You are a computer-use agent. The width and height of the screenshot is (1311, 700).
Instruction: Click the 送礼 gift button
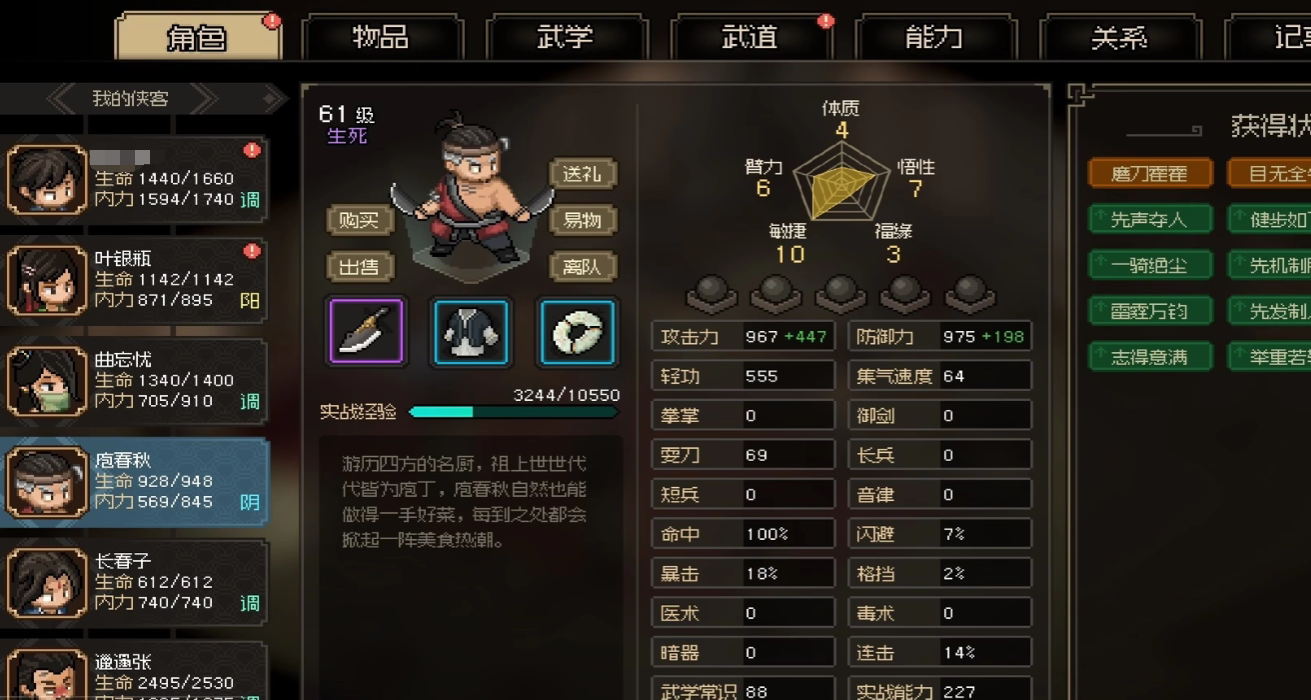point(583,174)
